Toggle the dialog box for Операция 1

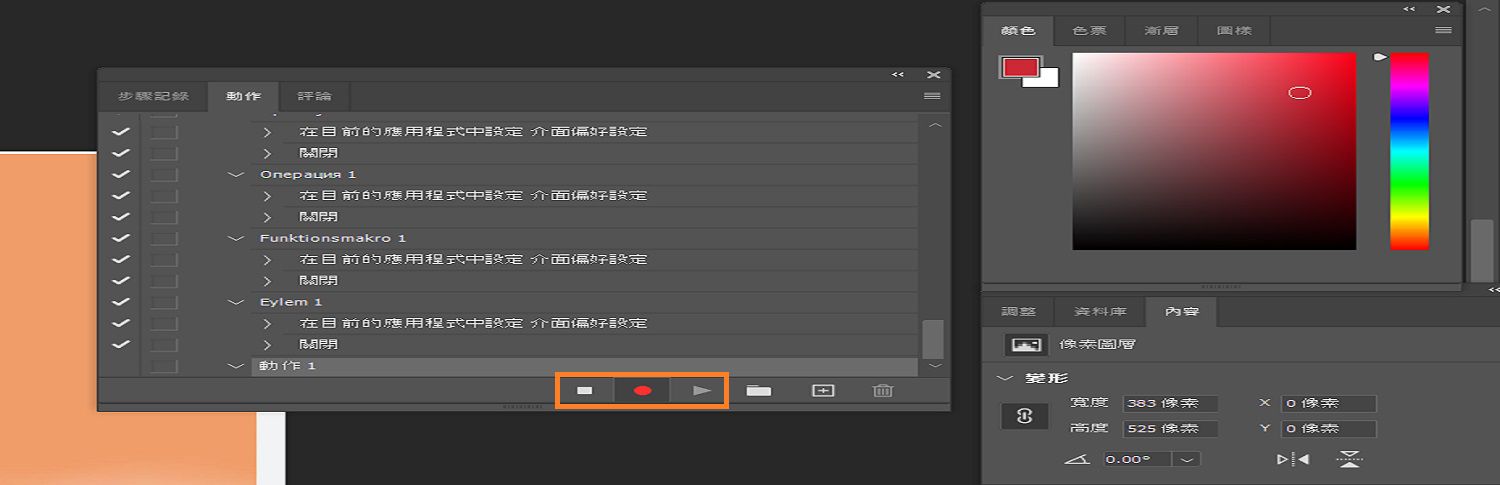pyautogui.click(x=164, y=174)
